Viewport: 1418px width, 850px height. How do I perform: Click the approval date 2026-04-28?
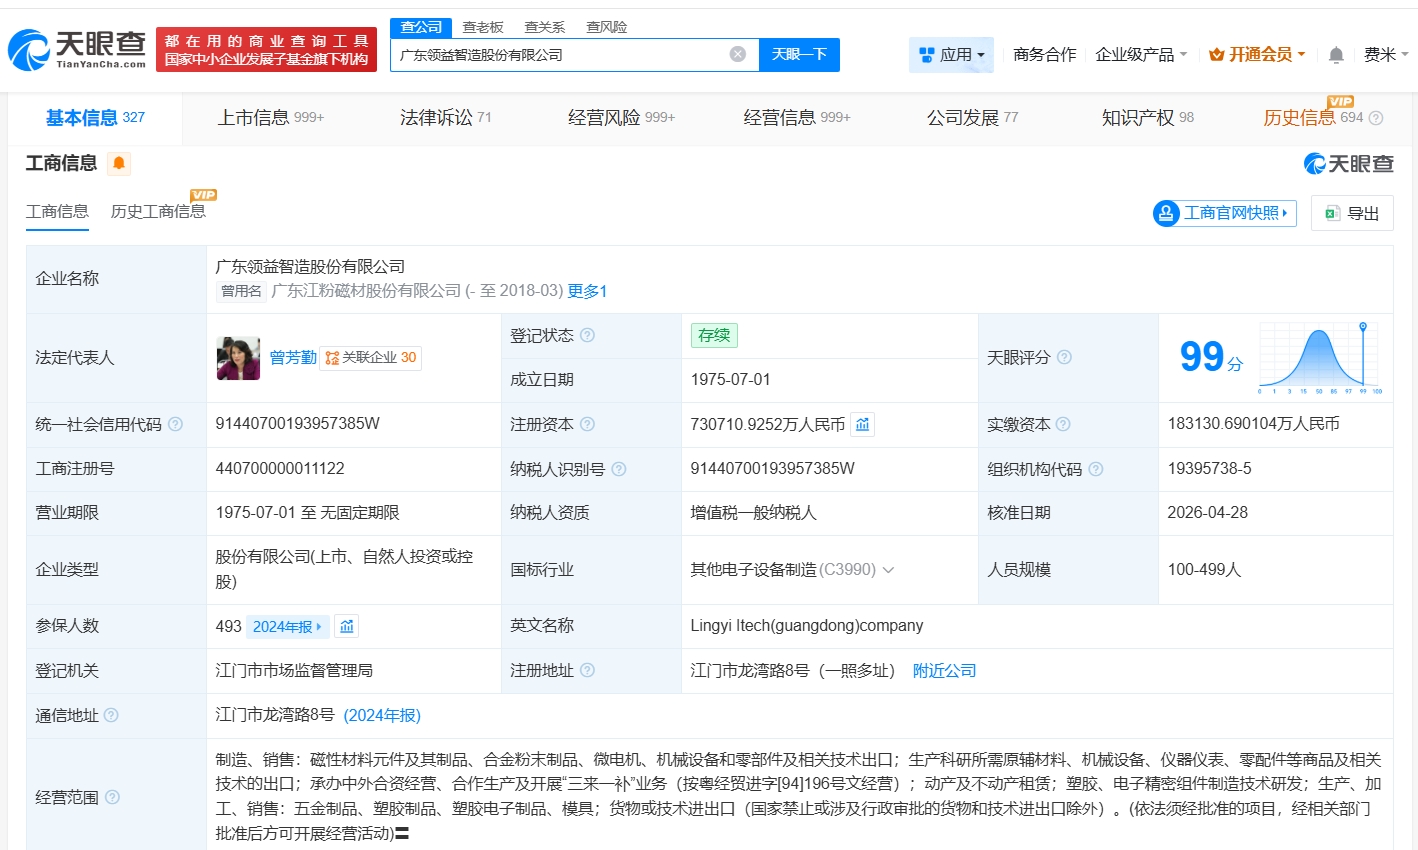point(1208,513)
